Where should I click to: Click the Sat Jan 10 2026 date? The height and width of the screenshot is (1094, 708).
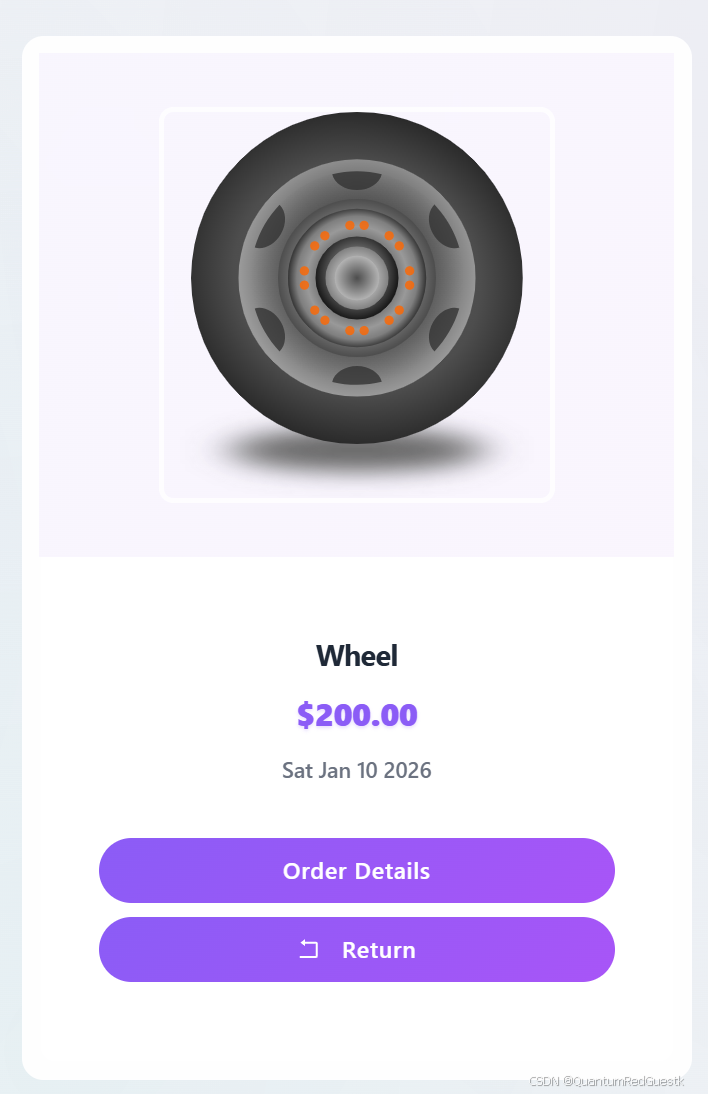(x=356, y=770)
